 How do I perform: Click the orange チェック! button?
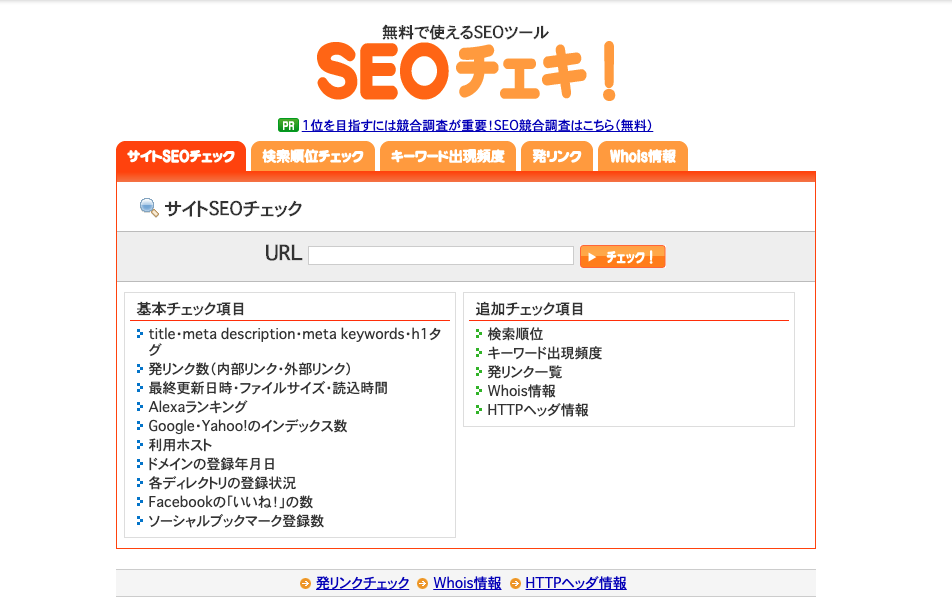pos(622,256)
